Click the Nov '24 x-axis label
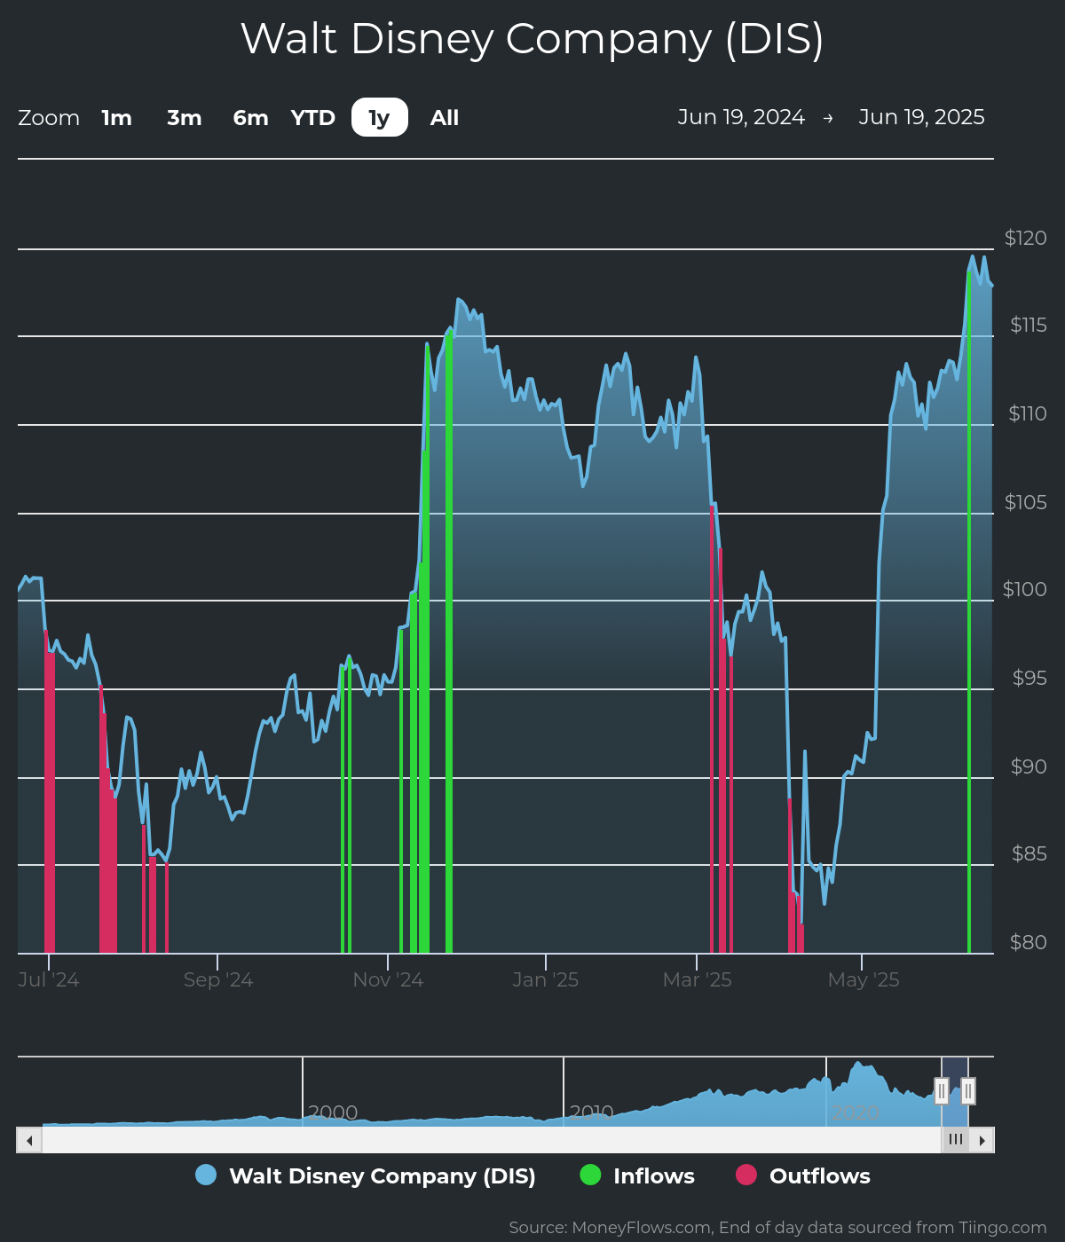 point(388,980)
